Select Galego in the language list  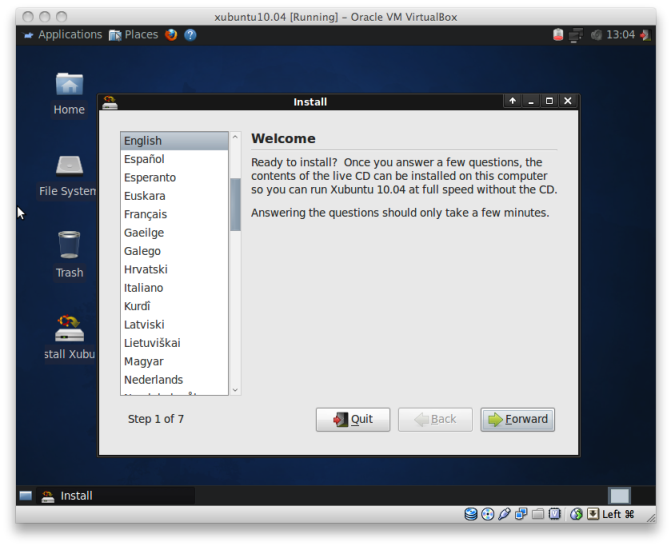(174, 251)
